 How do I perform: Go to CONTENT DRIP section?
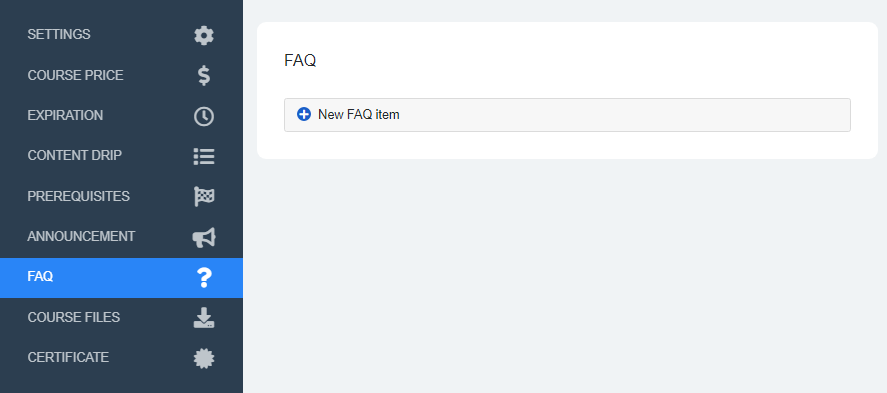pos(121,156)
